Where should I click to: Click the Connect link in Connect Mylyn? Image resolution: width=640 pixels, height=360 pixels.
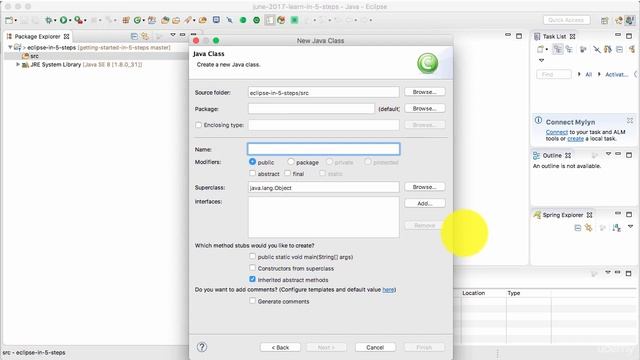coord(557,132)
